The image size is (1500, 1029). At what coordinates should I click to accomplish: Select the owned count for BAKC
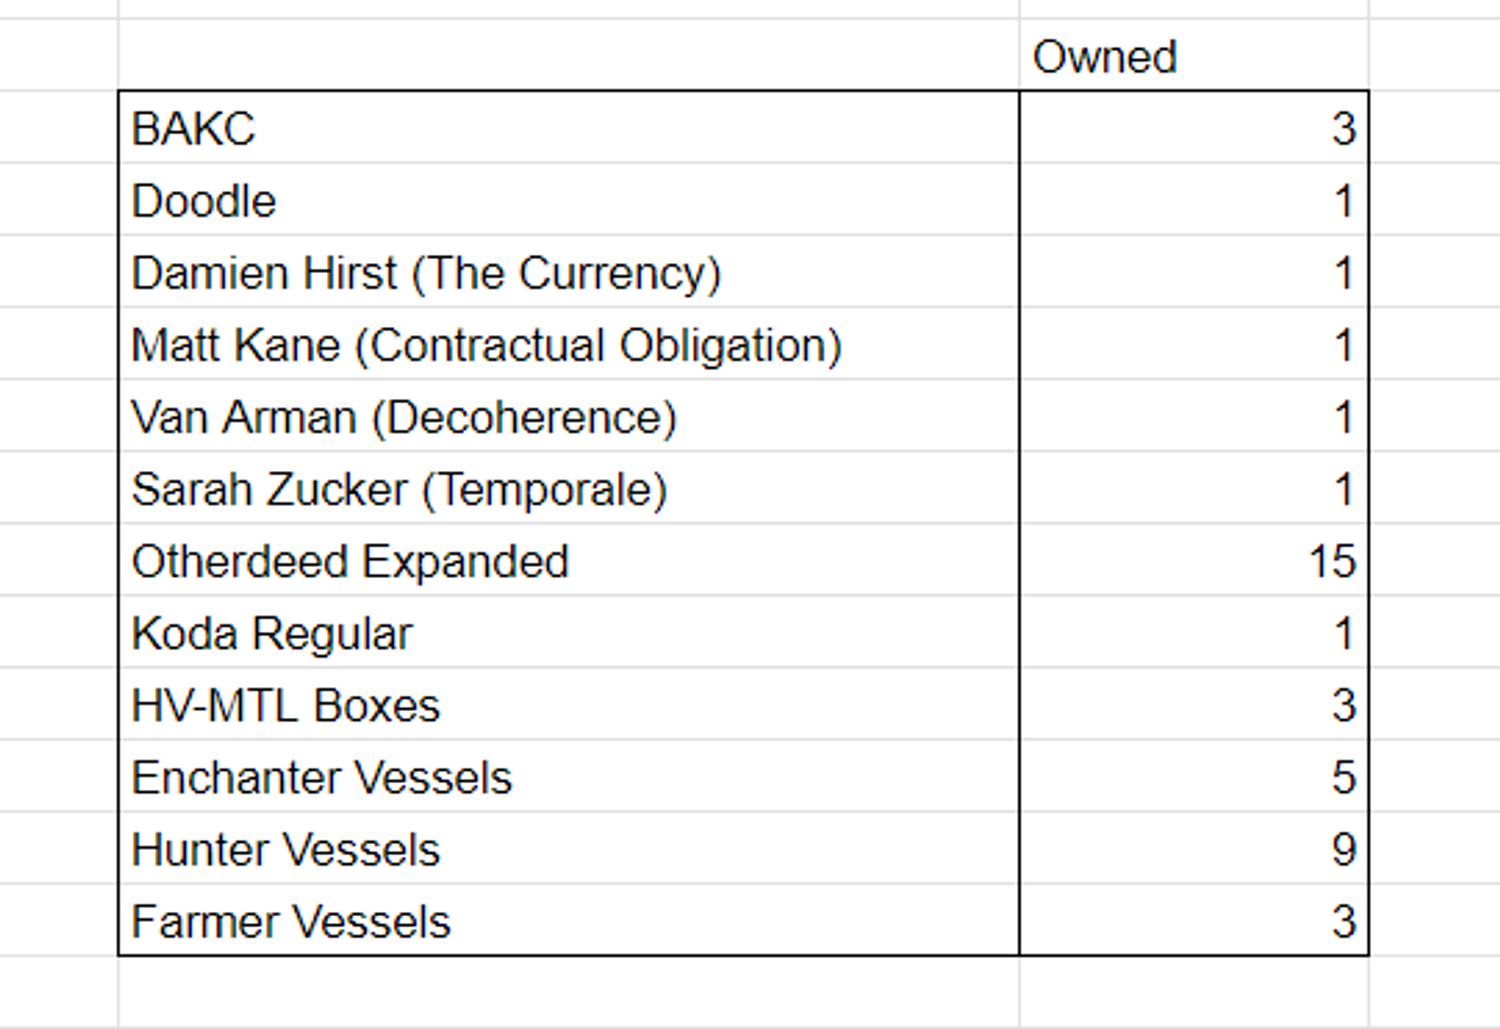click(1343, 128)
